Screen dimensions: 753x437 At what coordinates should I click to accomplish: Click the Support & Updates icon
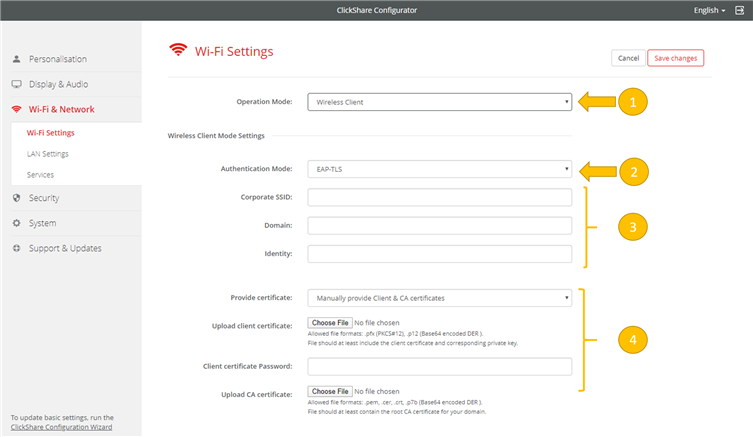pos(17,248)
